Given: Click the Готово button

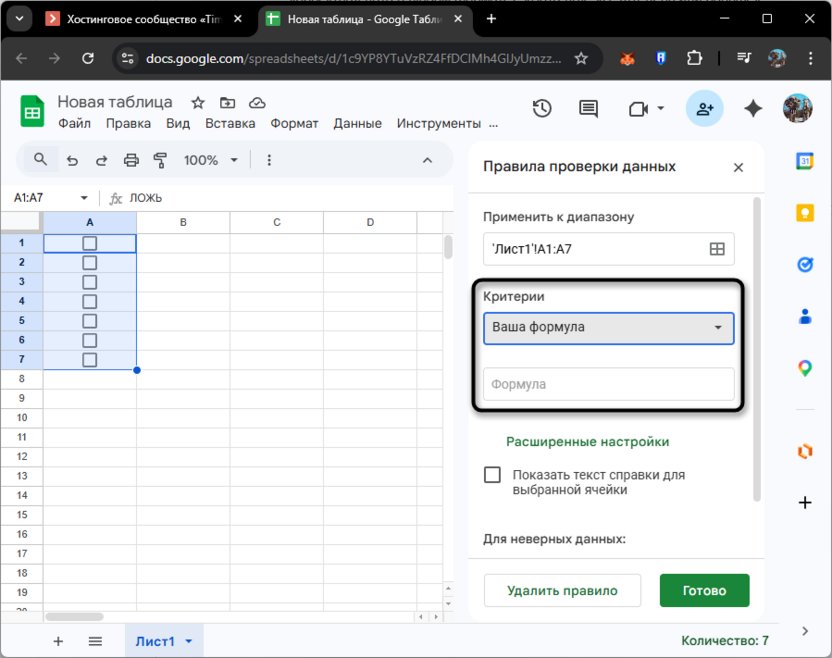Looking at the screenshot, I should pos(704,590).
